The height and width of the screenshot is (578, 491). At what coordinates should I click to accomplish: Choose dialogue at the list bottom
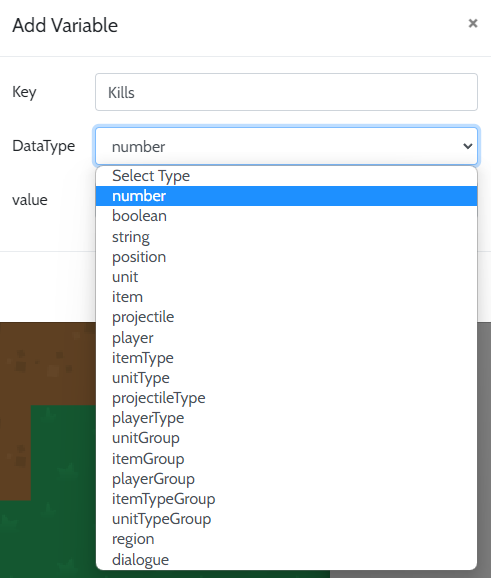tap(286, 560)
